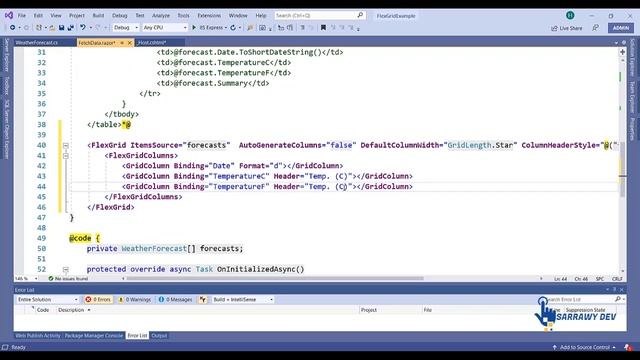Image resolution: width=640 pixels, height=360 pixels.
Task: Open the IIS Express target dropdown arrow
Action: tap(226, 28)
